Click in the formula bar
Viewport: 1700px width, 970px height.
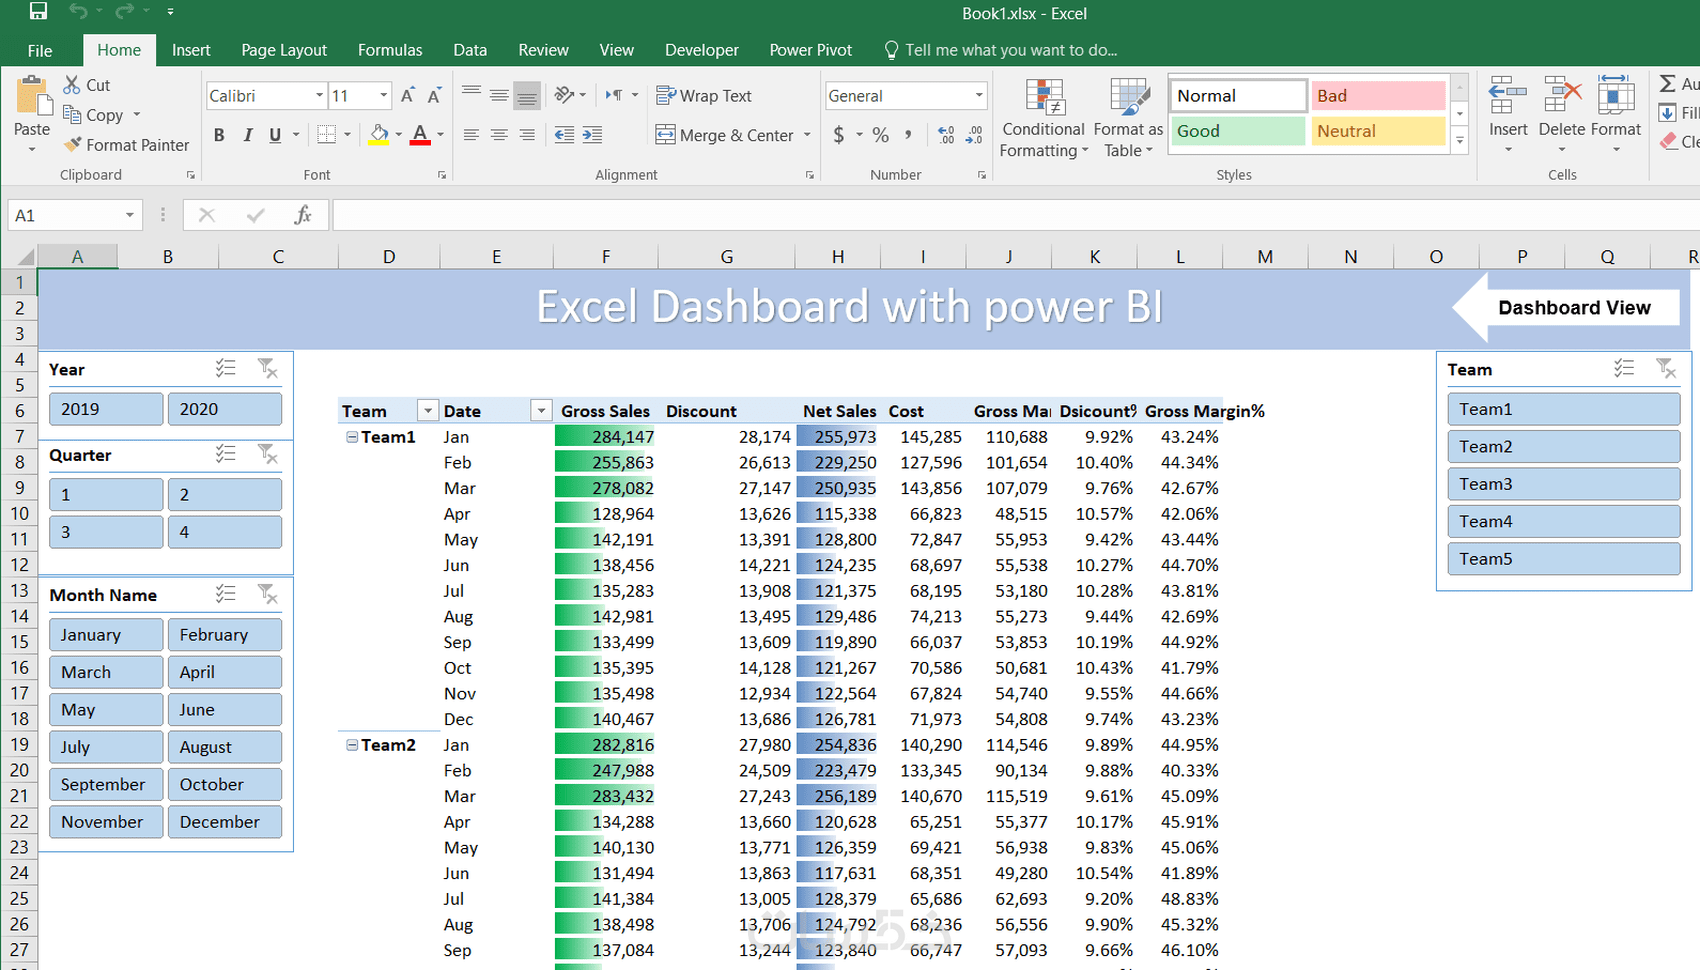pyautogui.click(x=1015, y=215)
